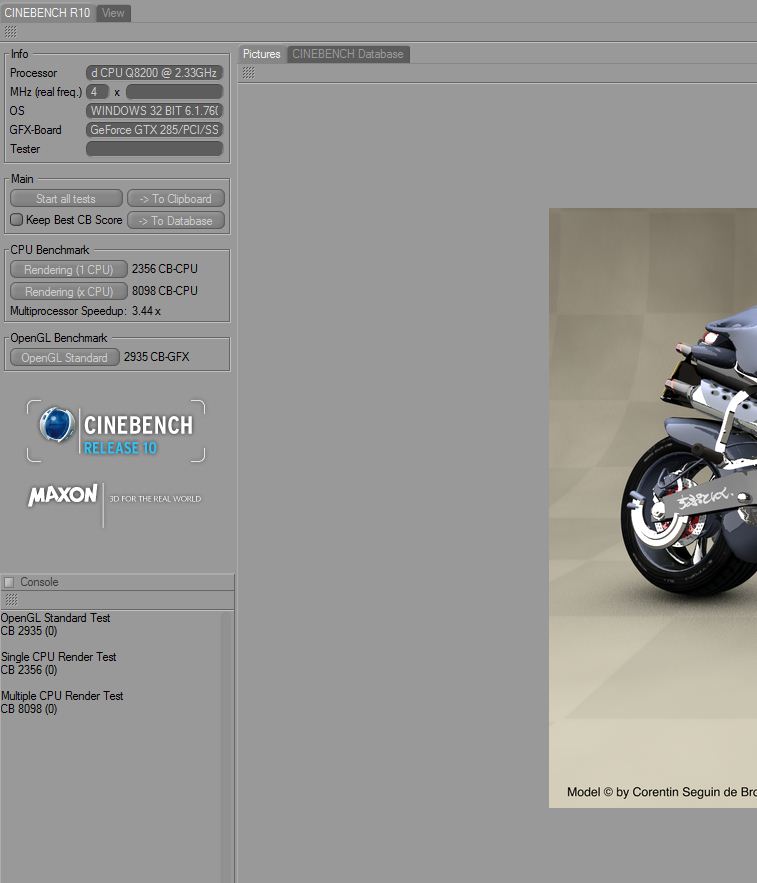The width and height of the screenshot is (757, 883).
Task: Click the Processor name field
Action: click(154, 73)
